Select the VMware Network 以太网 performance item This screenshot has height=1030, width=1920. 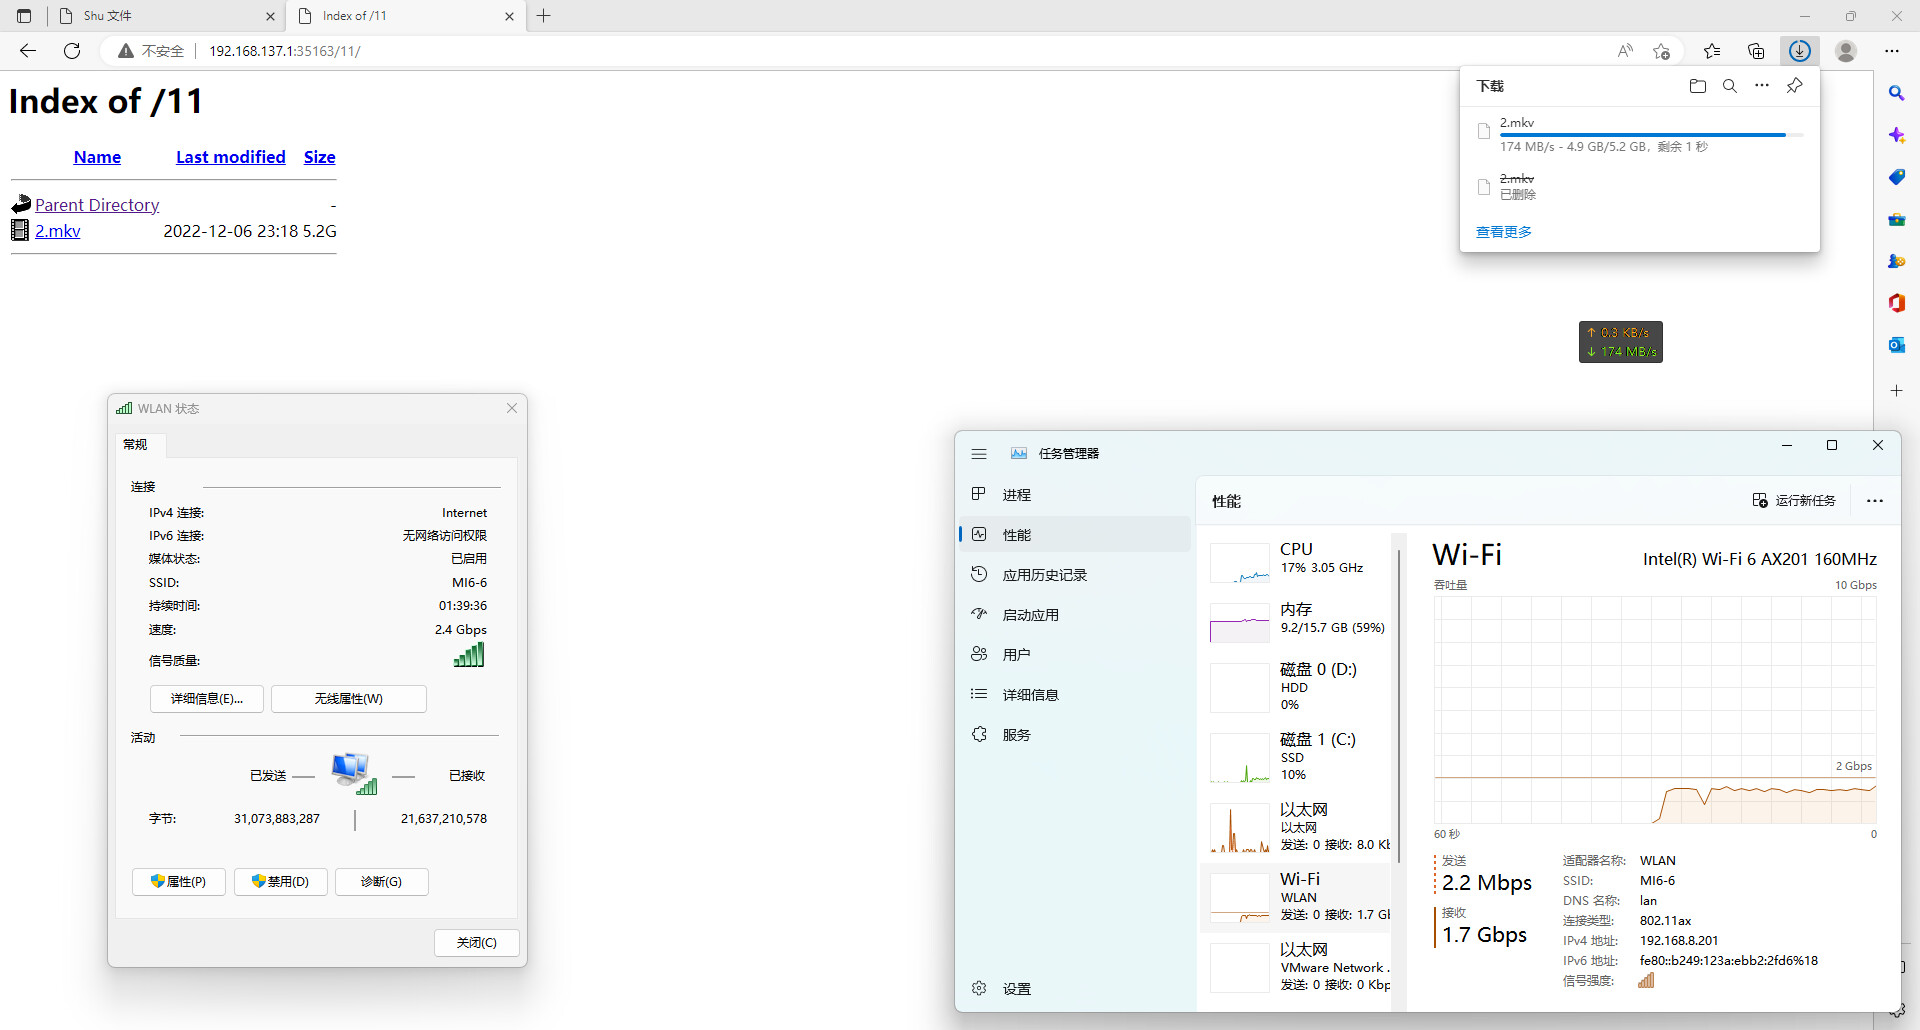[1296, 967]
